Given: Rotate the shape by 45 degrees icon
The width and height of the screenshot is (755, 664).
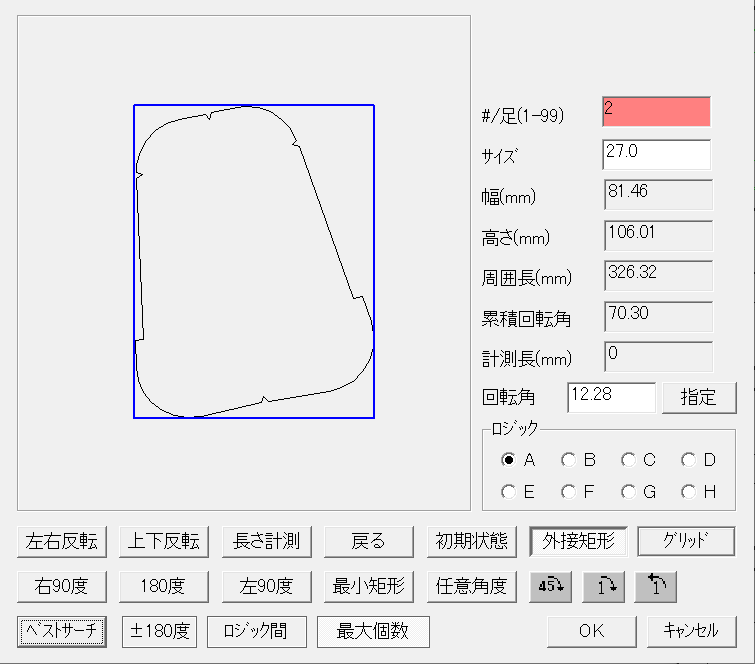Looking at the screenshot, I should click(550, 586).
